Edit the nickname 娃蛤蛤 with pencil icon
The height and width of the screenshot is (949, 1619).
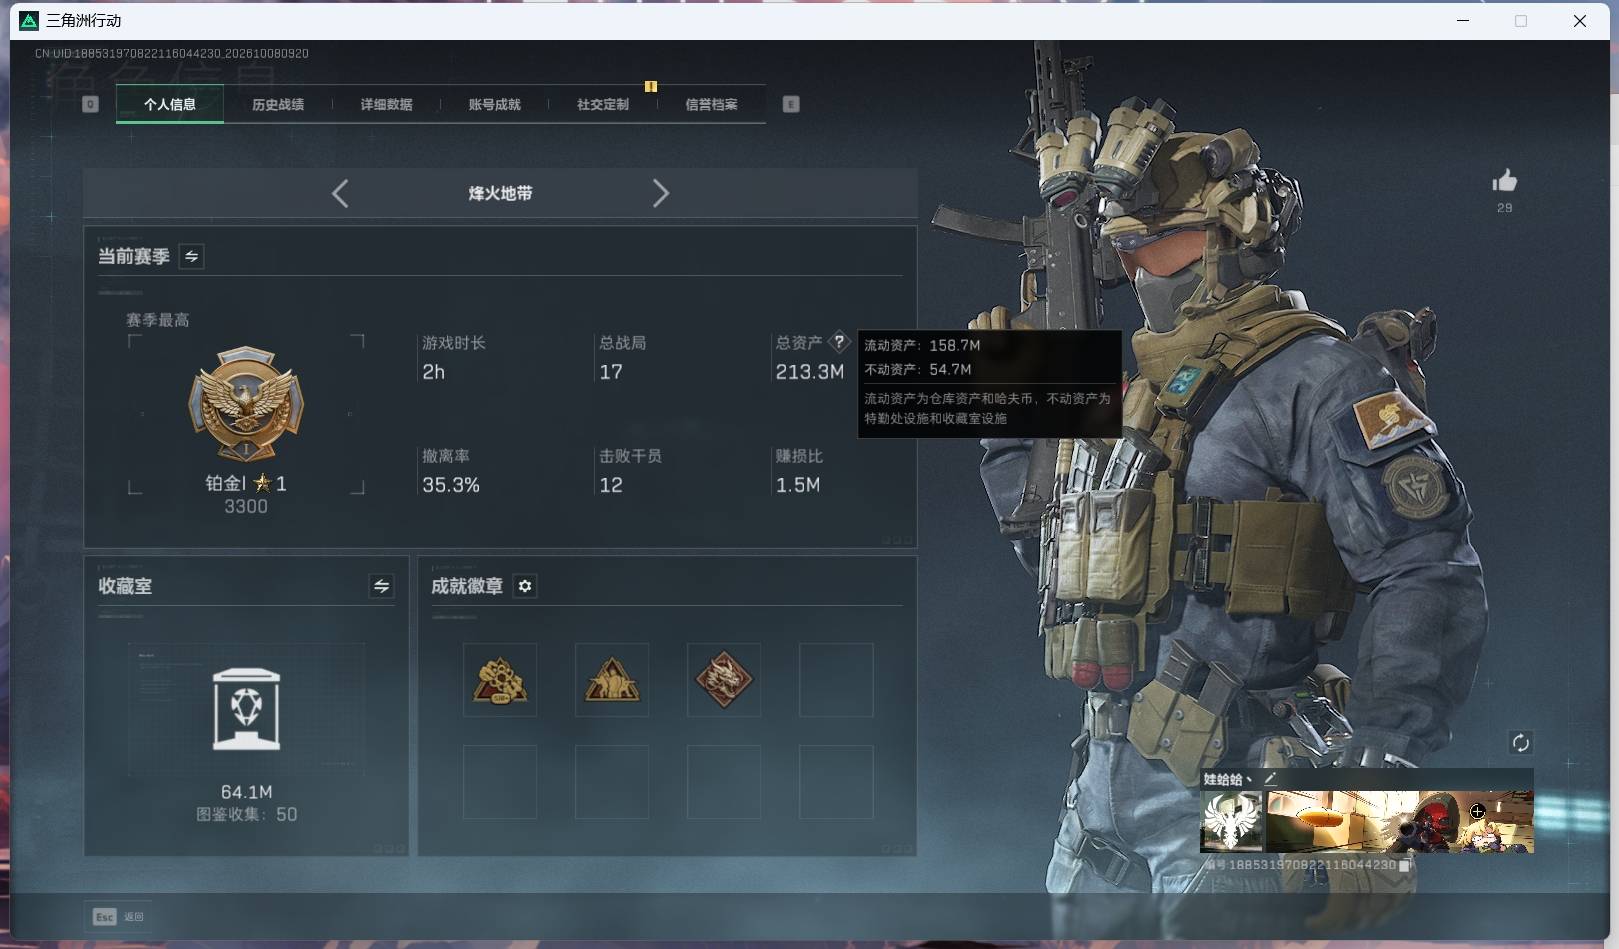click(1270, 778)
